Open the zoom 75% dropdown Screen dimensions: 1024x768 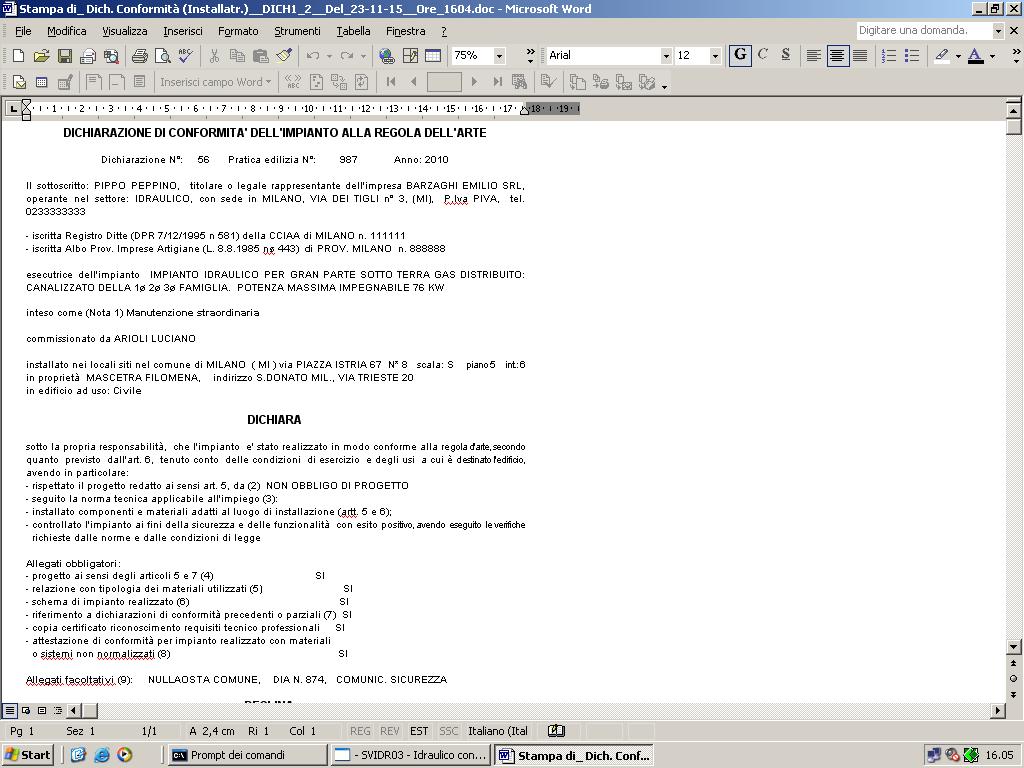[x=499, y=56]
